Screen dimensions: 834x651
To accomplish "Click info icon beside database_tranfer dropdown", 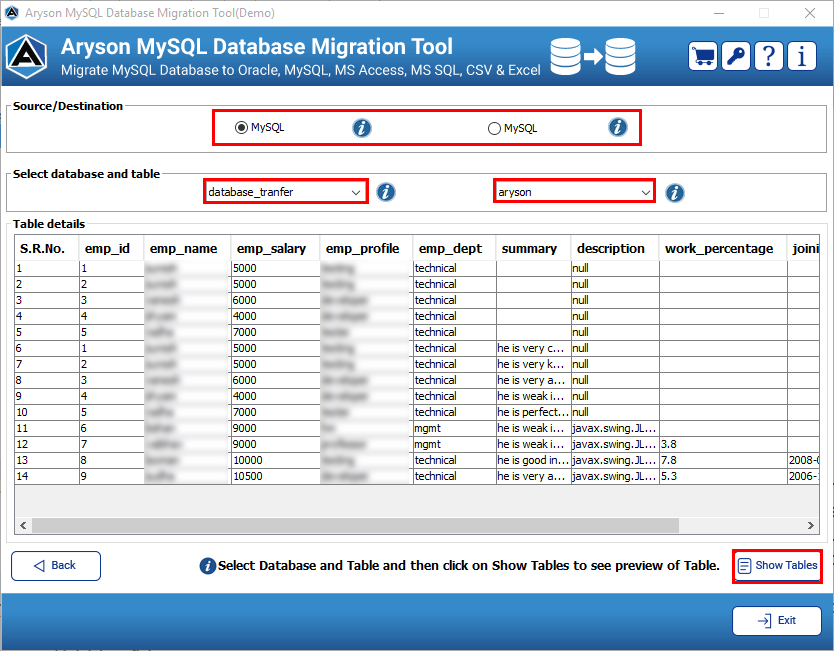I will [386, 192].
